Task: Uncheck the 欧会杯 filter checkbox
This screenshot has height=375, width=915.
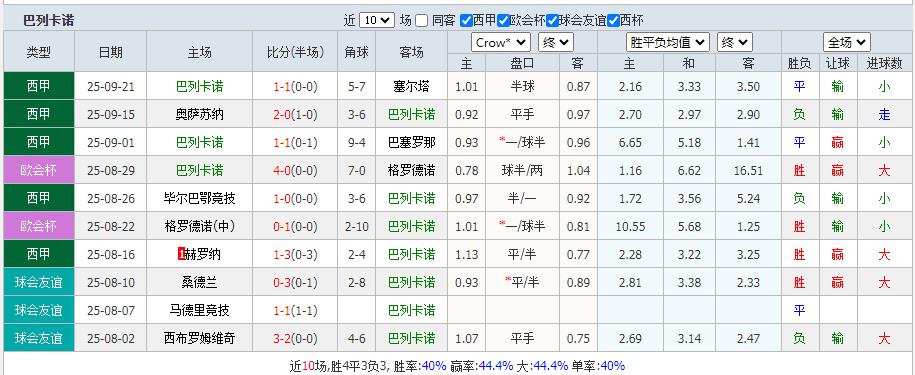Action: tap(504, 20)
